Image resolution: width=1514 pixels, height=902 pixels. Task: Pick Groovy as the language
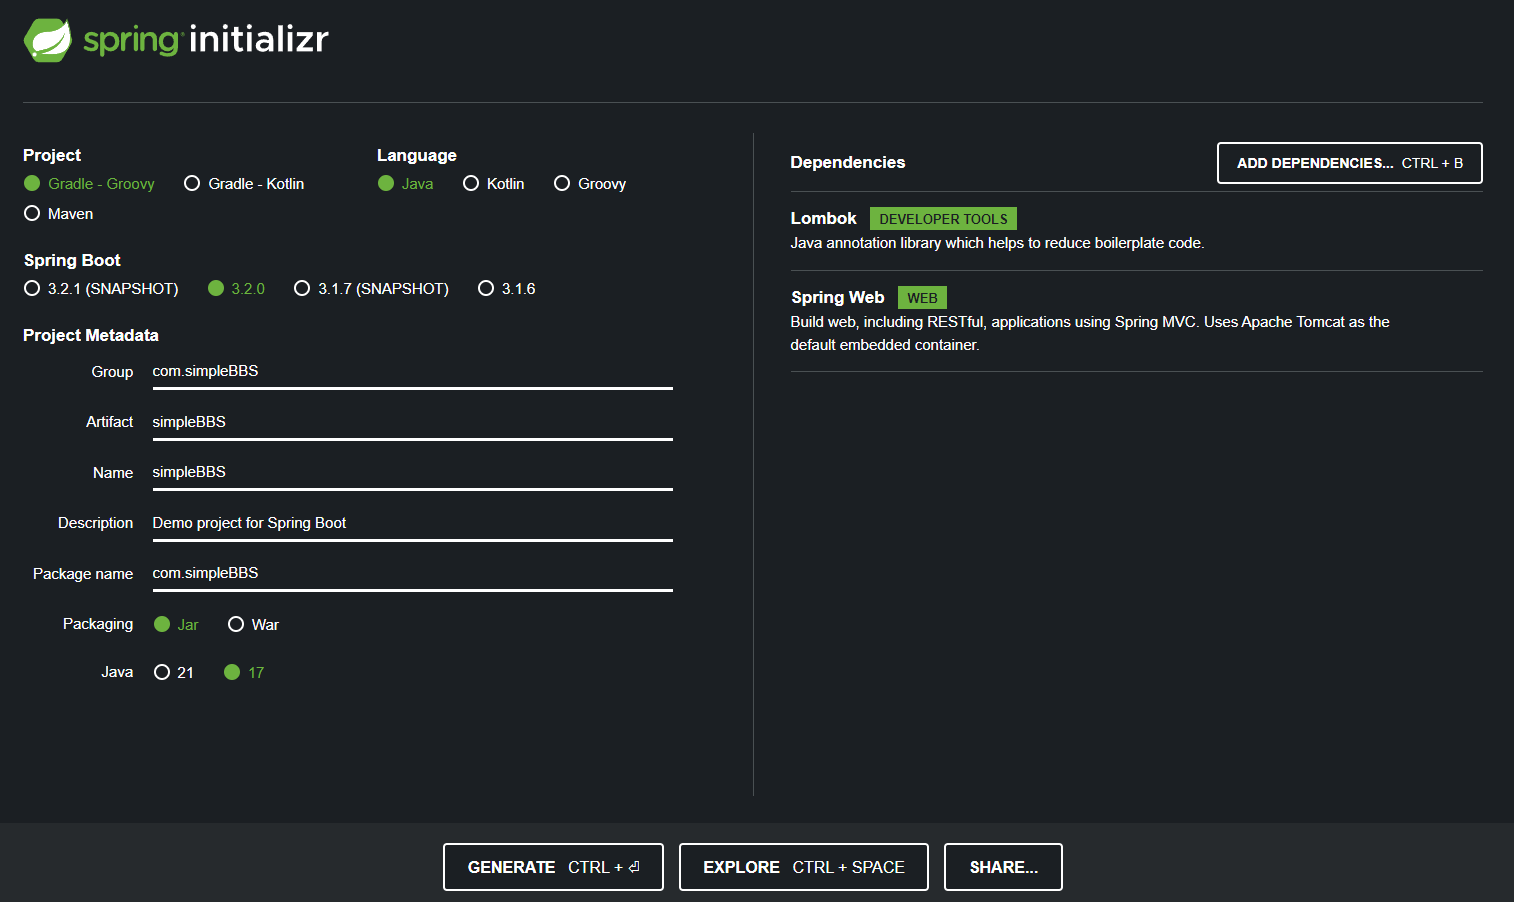[x=590, y=184]
